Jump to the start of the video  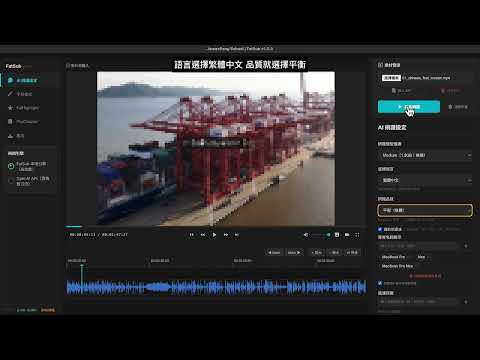point(192,235)
